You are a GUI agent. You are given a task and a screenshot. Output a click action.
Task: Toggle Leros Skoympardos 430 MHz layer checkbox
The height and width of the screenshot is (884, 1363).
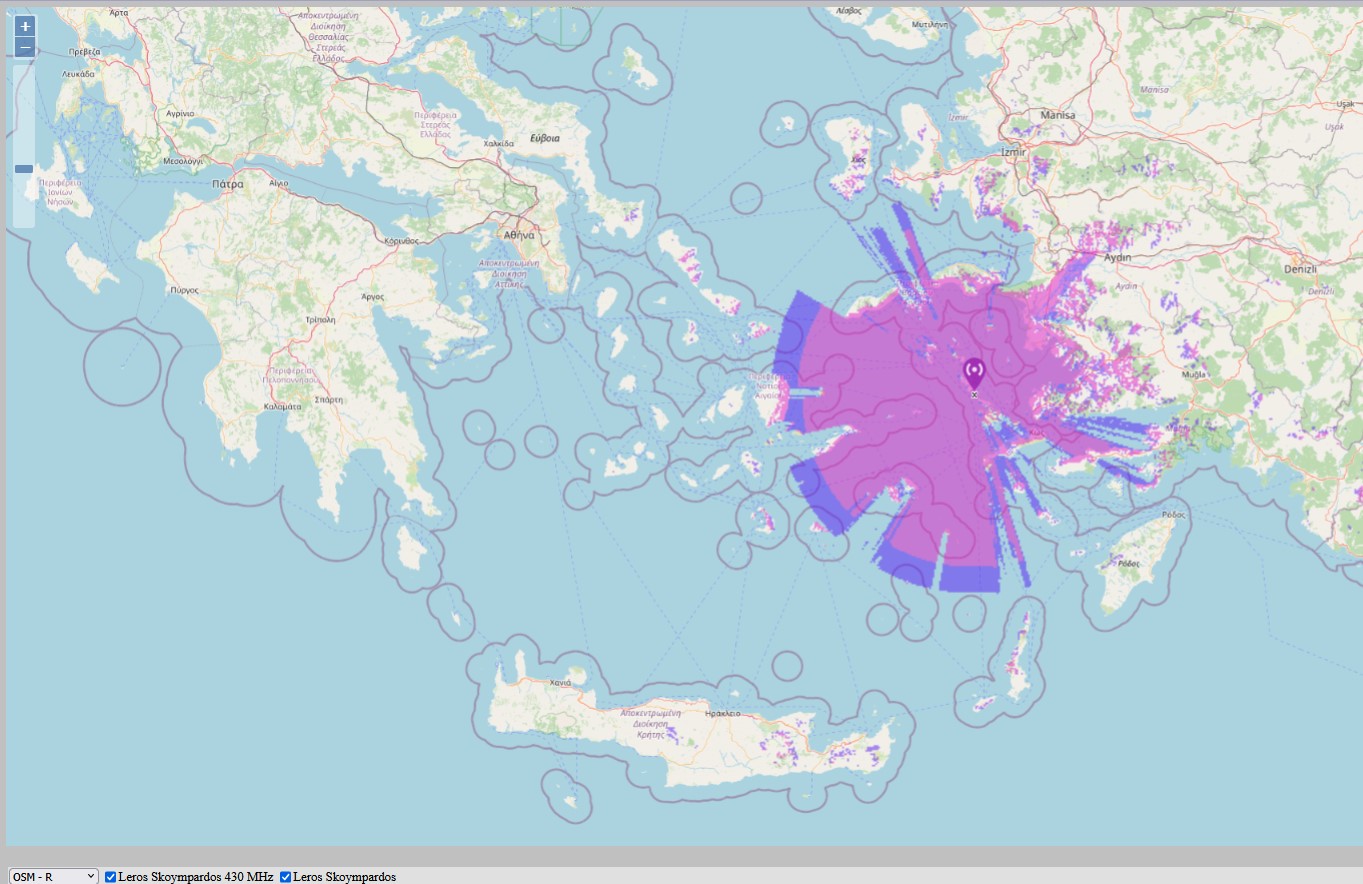110,877
